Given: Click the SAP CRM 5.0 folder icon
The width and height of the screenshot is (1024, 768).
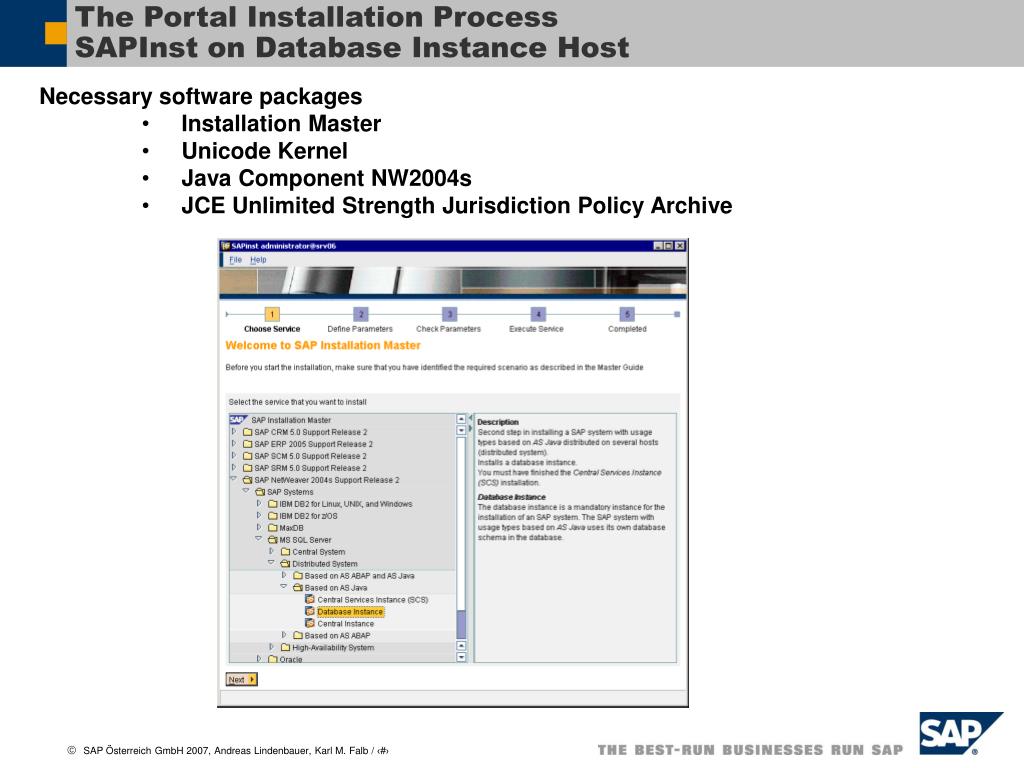Looking at the screenshot, I should (248, 432).
